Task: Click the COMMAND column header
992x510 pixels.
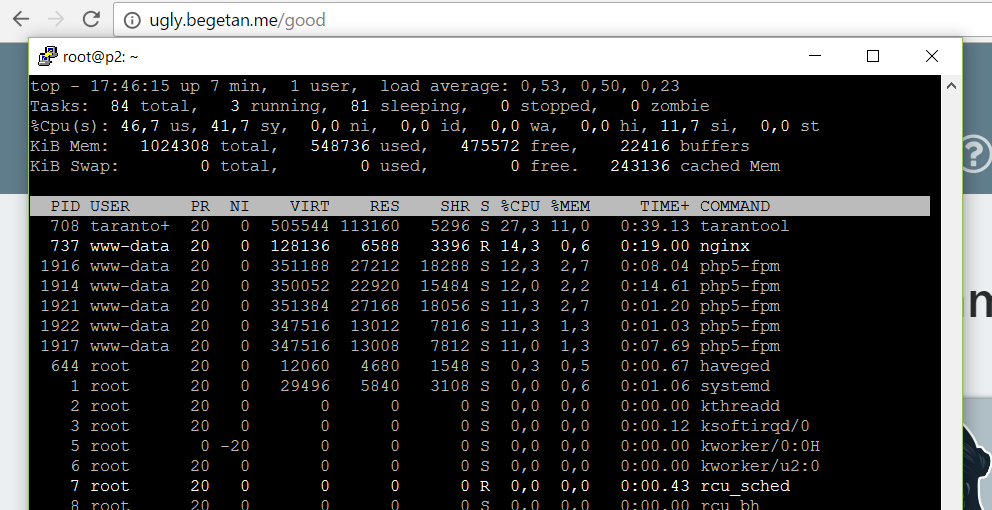Action: [x=735, y=206]
